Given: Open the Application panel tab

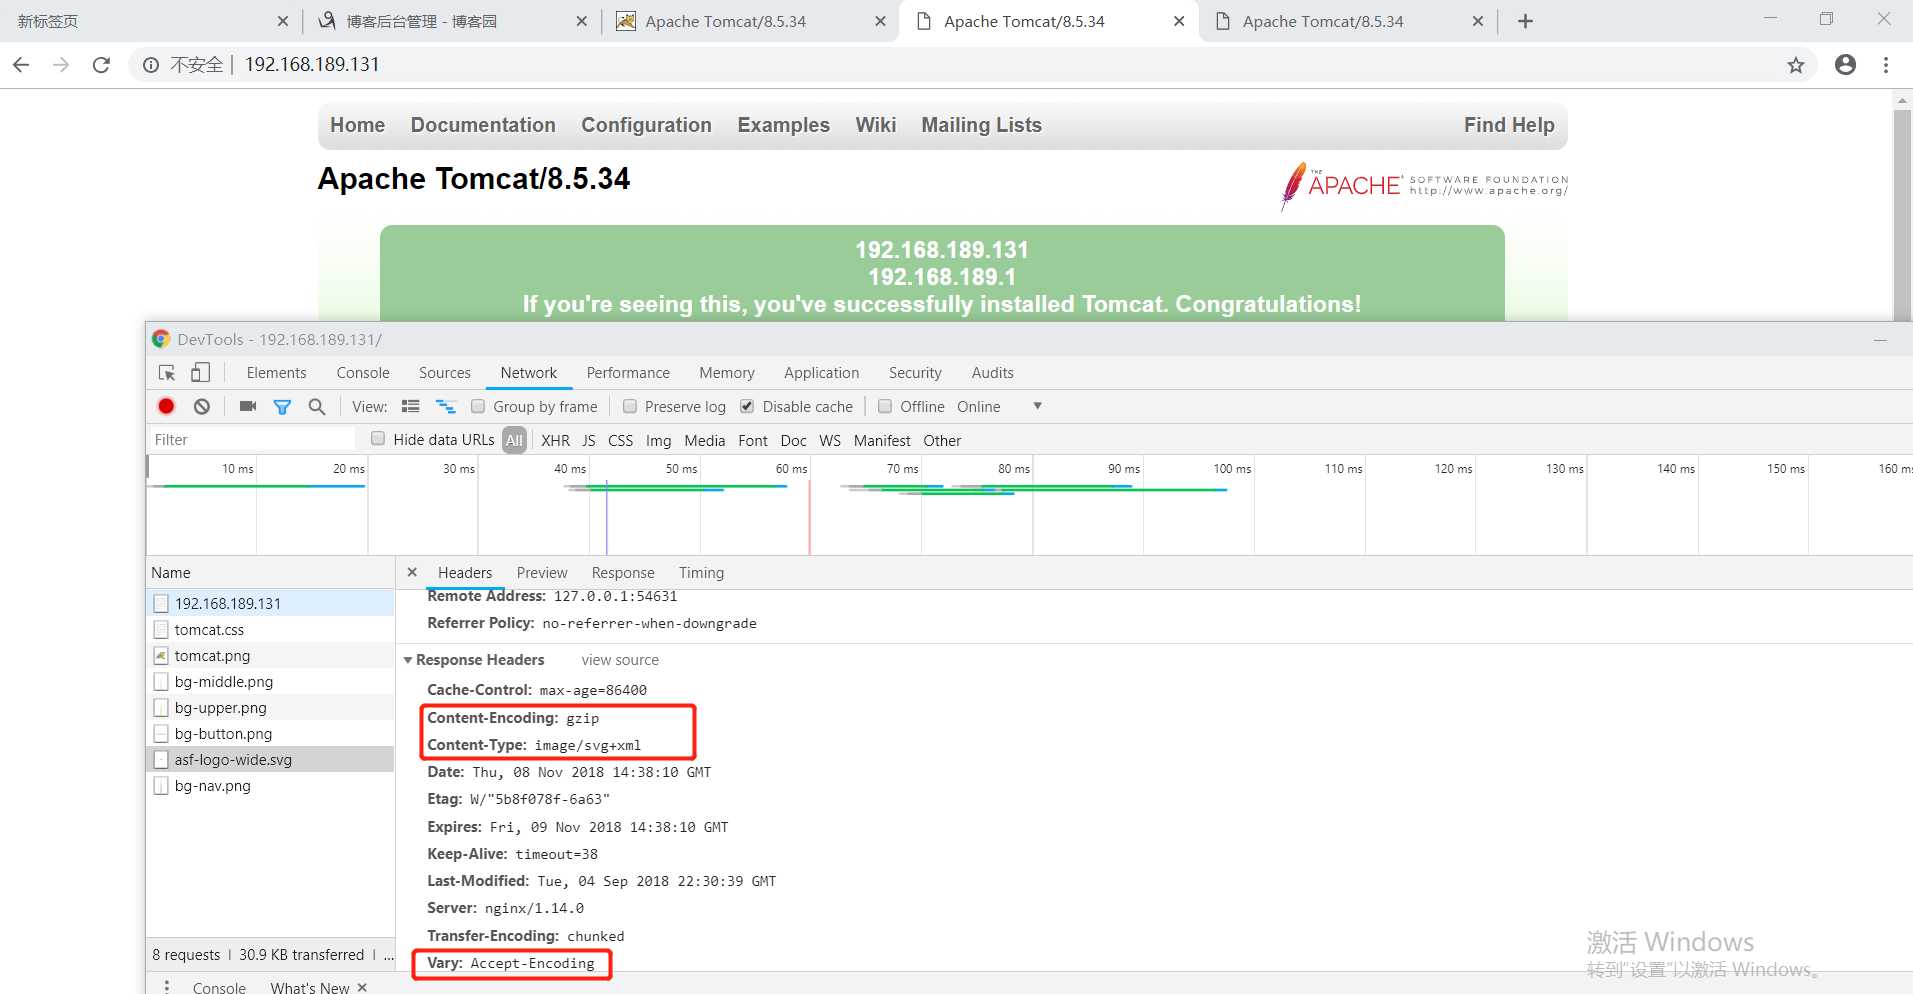Looking at the screenshot, I should tap(821, 373).
